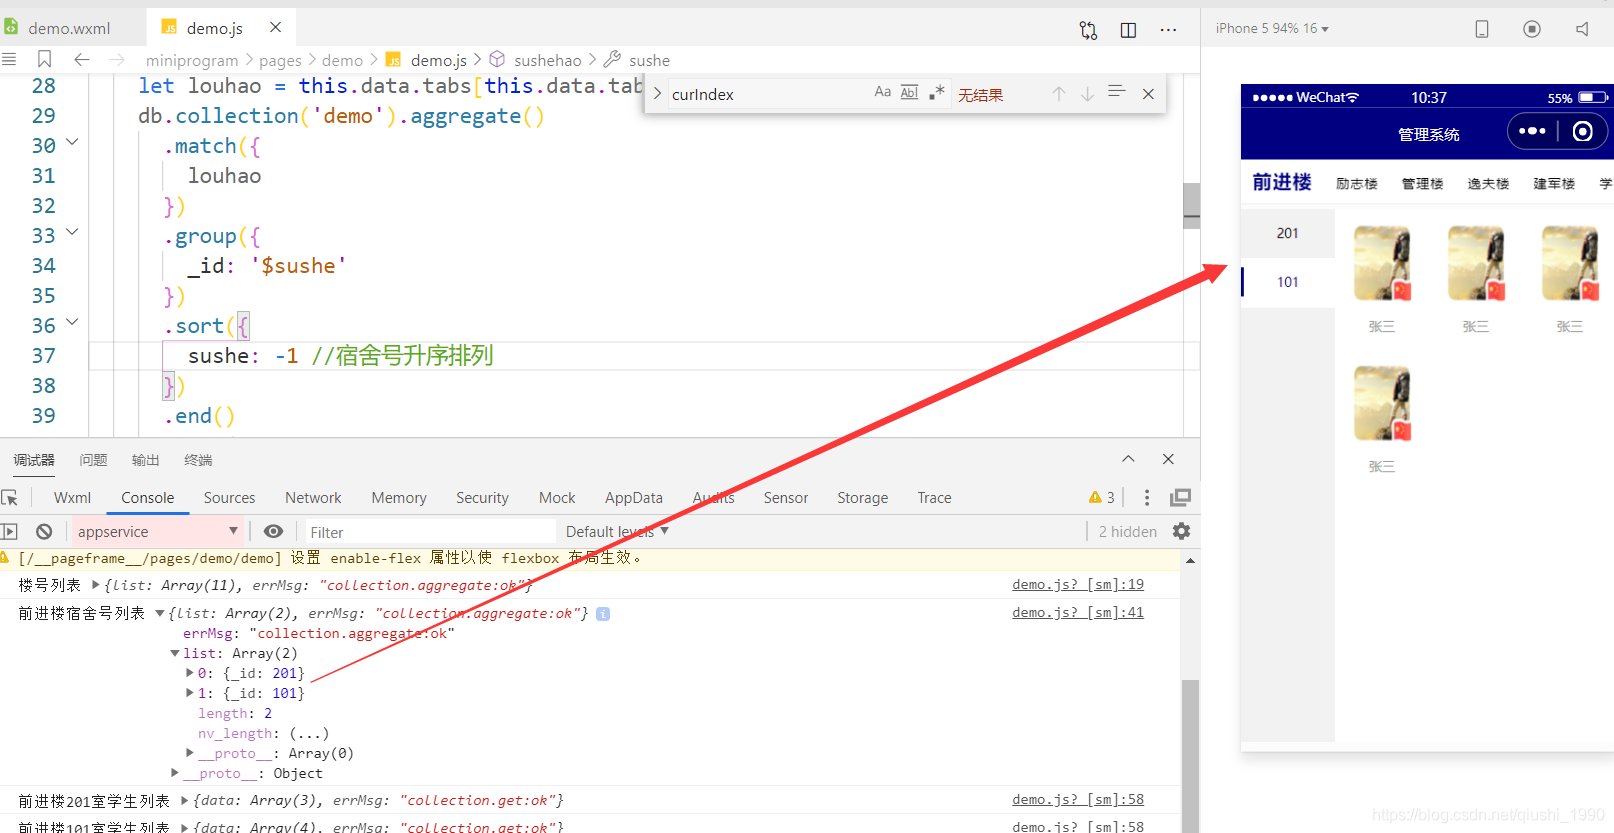1614x833 pixels.
Task: Expand the 1: {_id: 101} entry
Action: coord(190,693)
